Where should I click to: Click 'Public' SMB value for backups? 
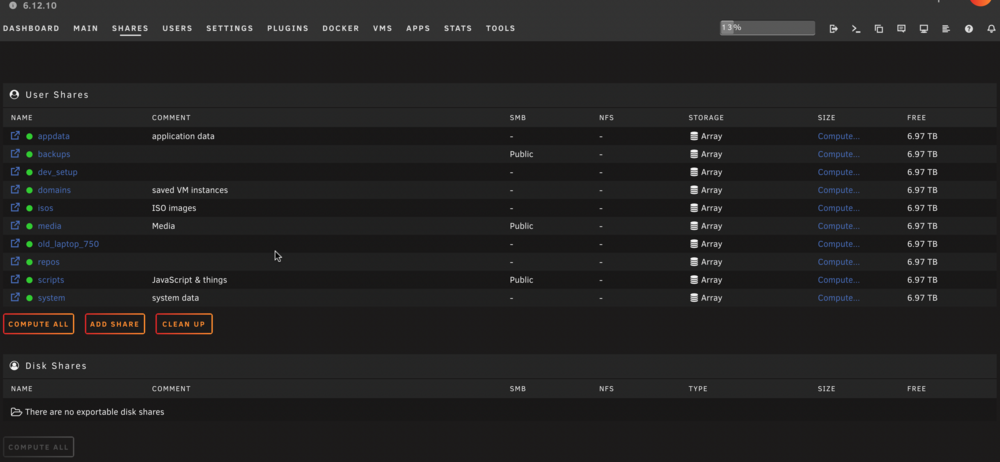coord(521,154)
